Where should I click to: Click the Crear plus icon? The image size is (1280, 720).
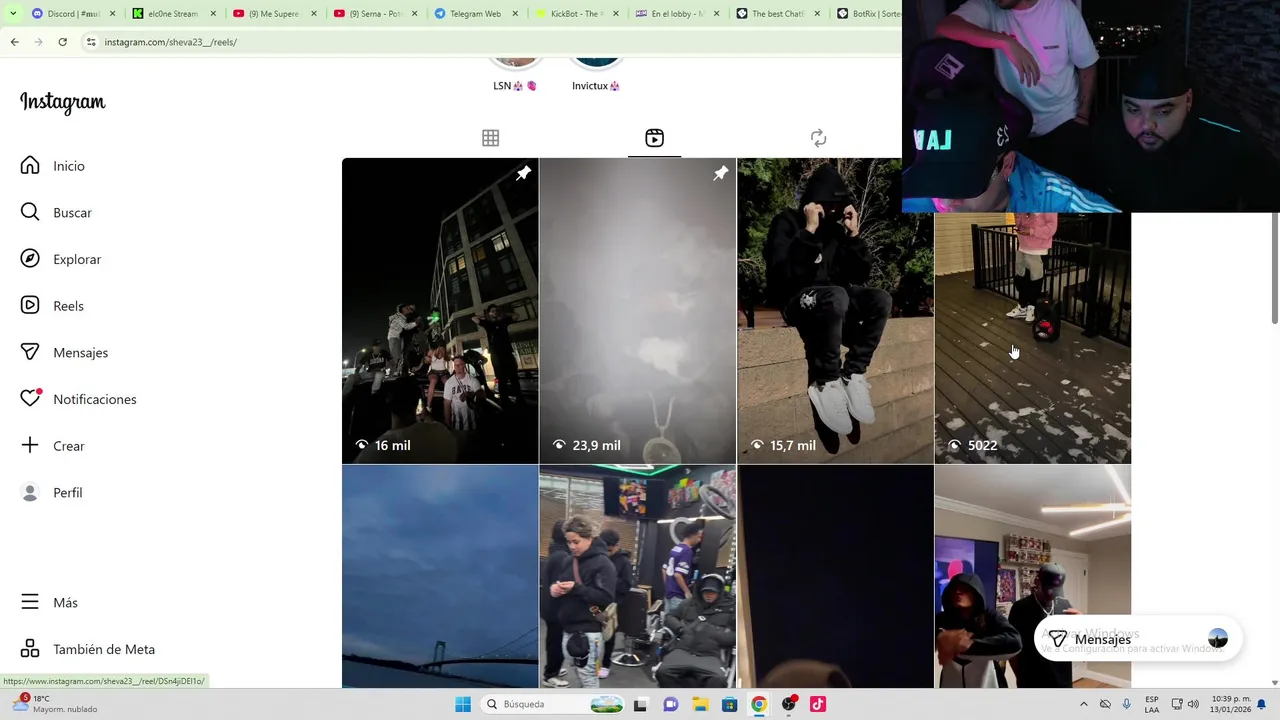click(x=30, y=445)
